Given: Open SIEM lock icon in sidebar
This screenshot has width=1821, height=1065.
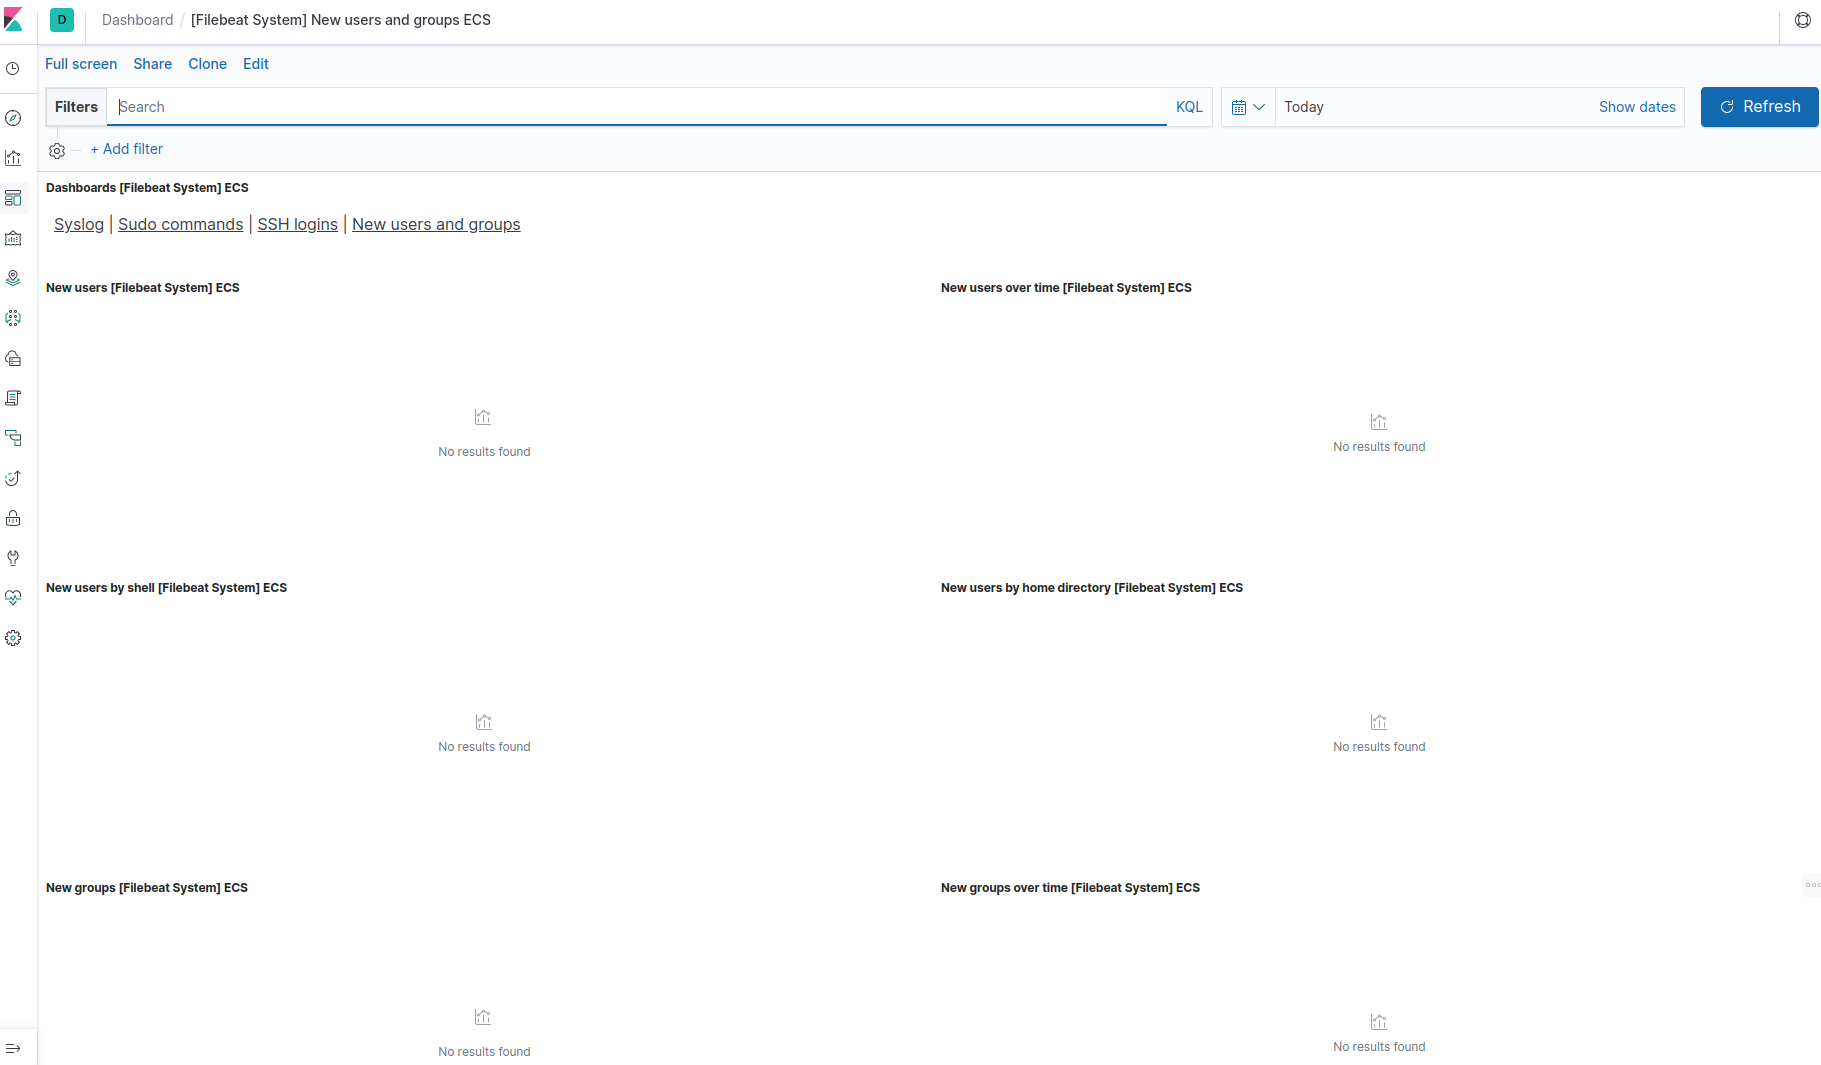Looking at the screenshot, I should coord(13,518).
